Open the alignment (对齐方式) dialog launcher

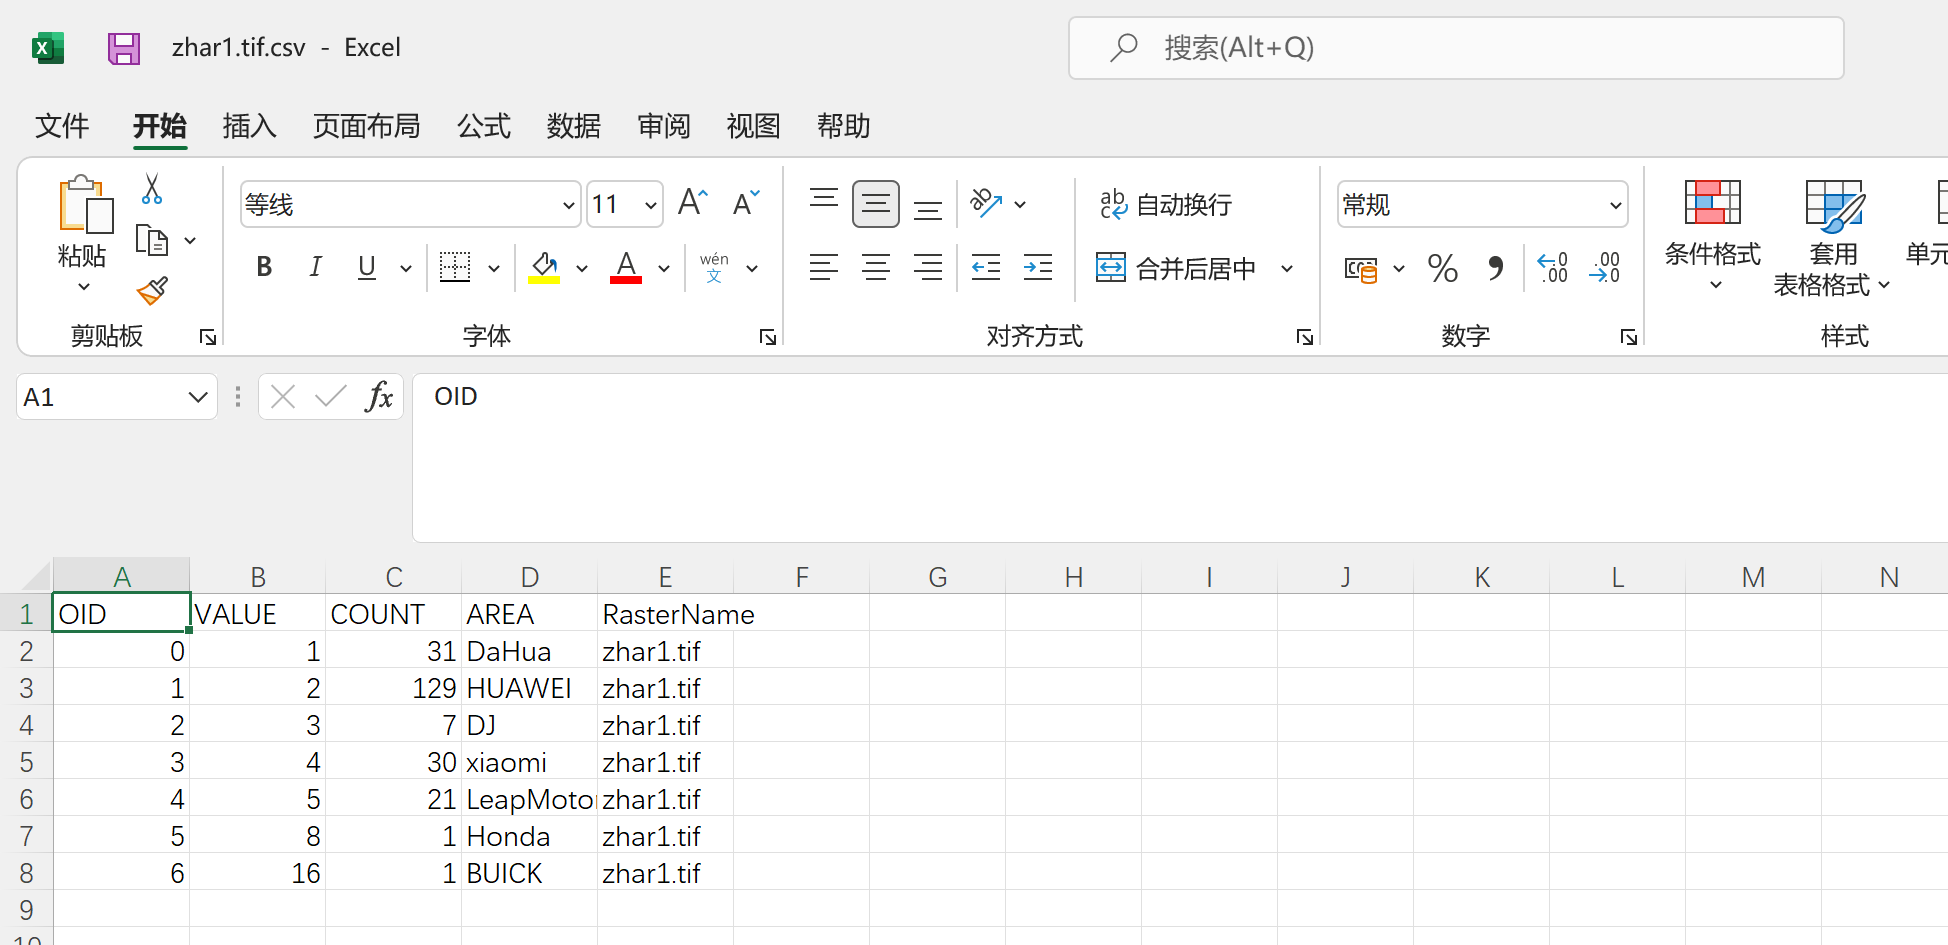tap(1305, 337)
